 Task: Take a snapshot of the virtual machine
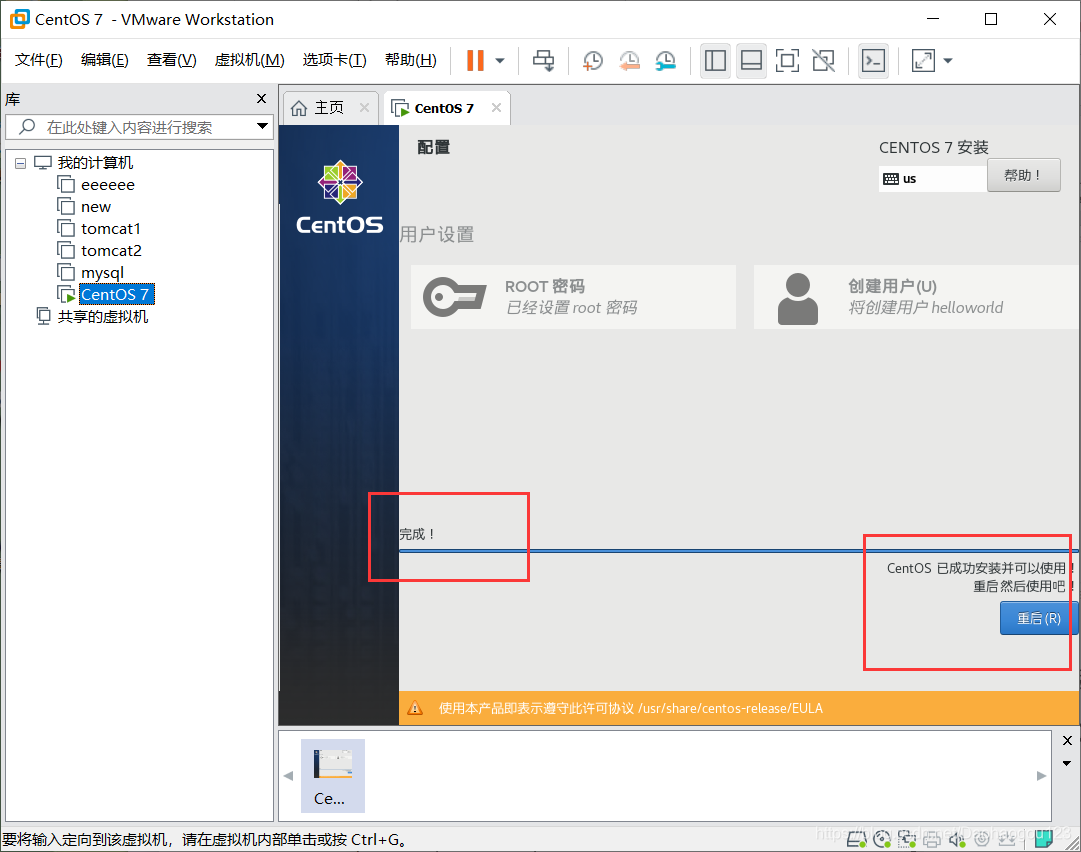coord(592,61)
